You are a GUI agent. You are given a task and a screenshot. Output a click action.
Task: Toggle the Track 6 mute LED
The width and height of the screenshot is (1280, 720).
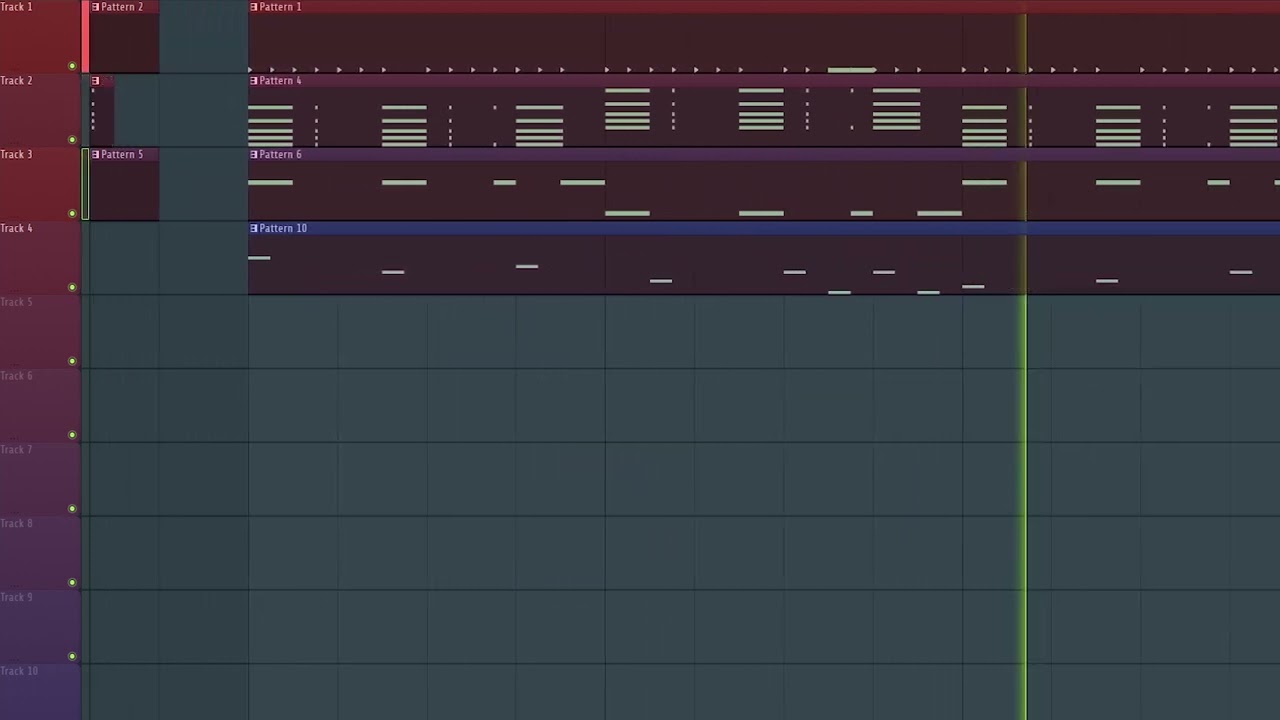pos(72,435)
